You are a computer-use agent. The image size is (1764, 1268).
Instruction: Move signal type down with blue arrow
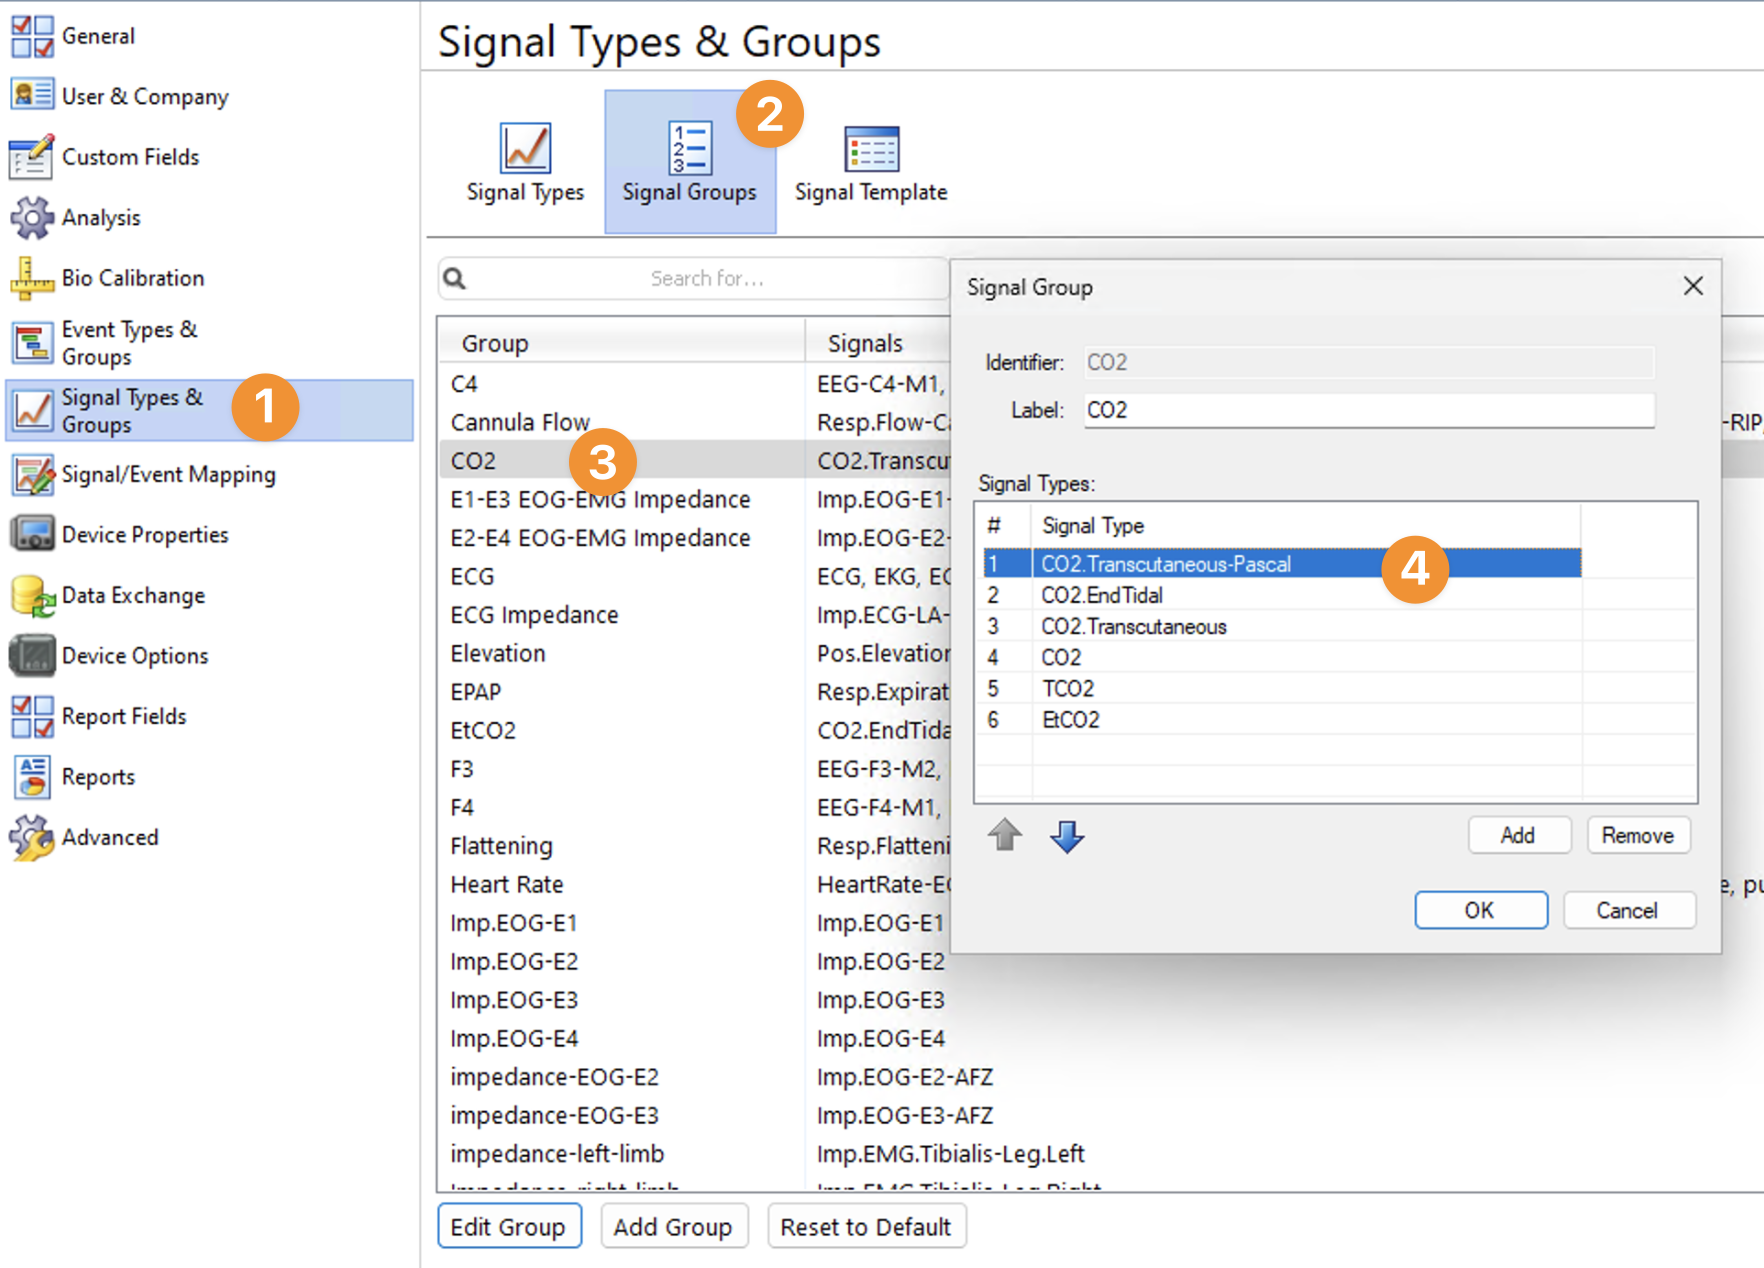(1067, 836)
